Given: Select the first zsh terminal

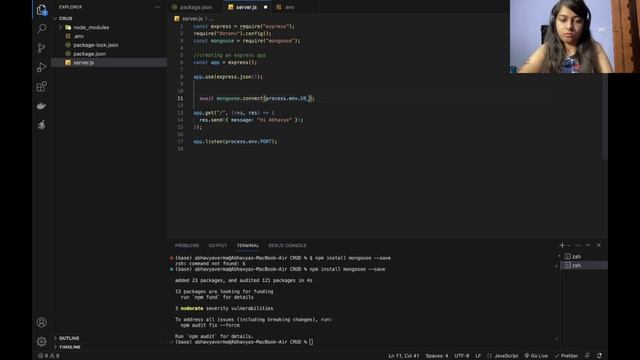Looking at the screenshot, I should (x=584, y=256).
